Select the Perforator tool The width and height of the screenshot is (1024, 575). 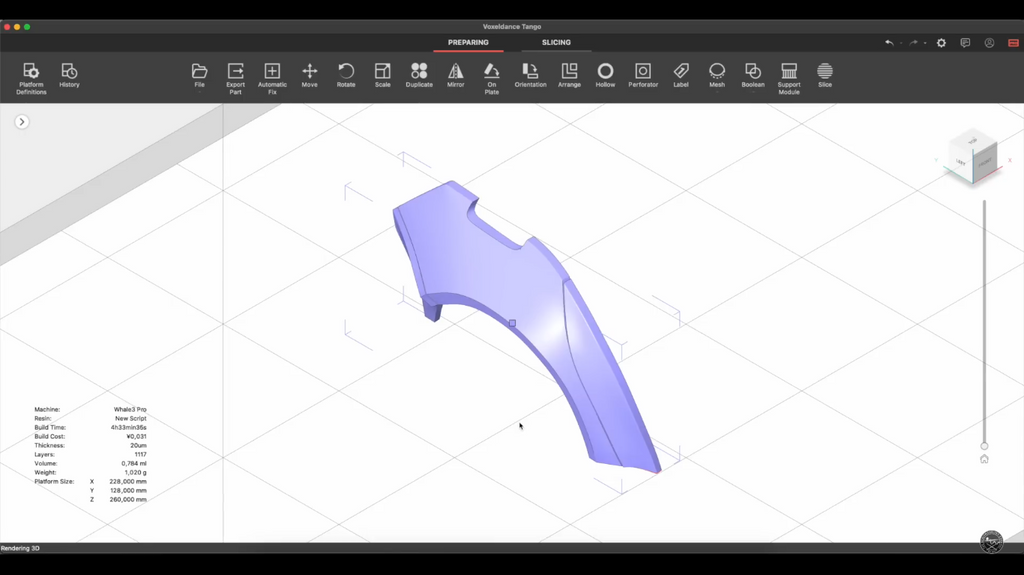coord(643,75)
